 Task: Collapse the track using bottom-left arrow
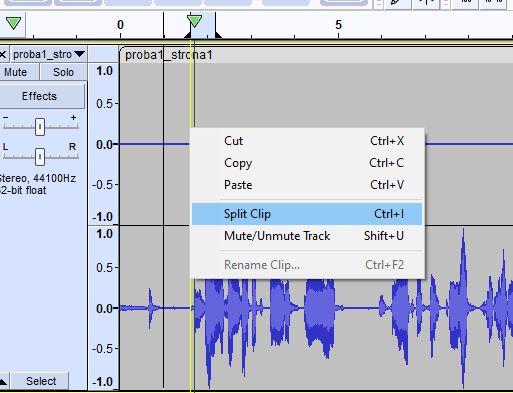(x=3, y=381)
